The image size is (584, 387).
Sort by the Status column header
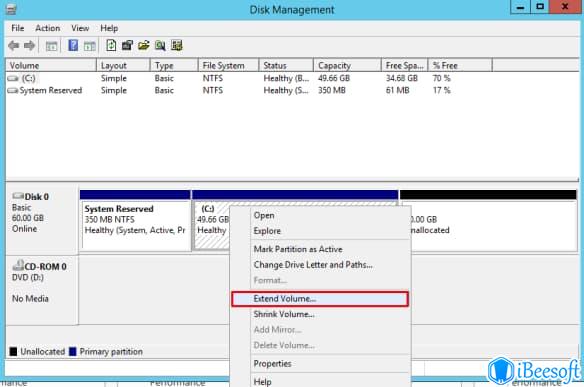pos(286,66)
